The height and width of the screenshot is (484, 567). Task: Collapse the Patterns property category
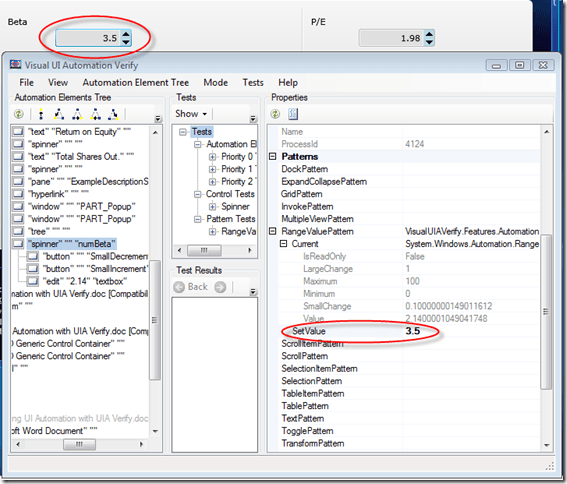tap(273, 156)
